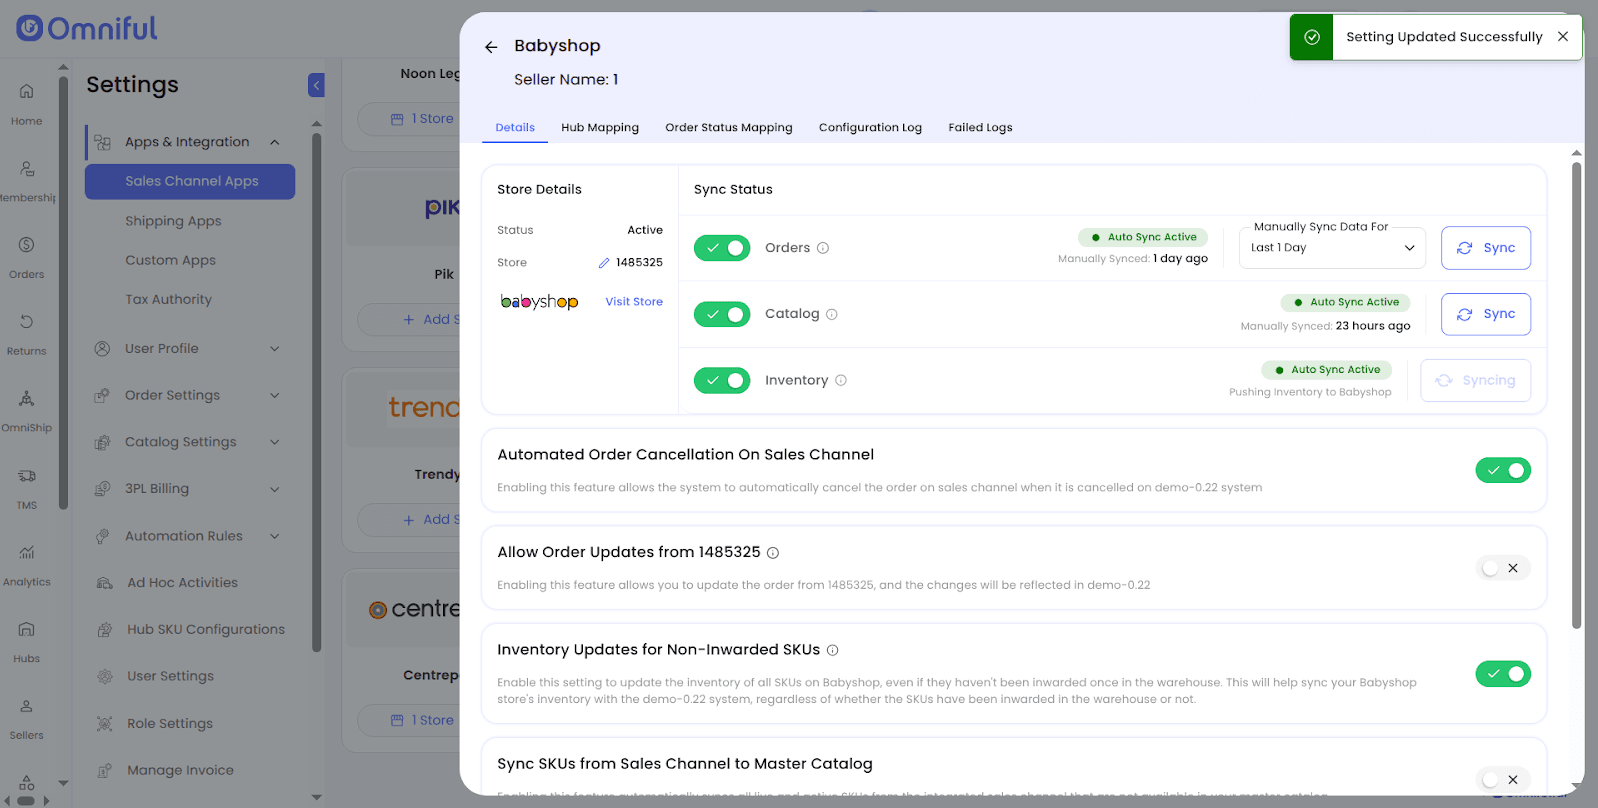Click the Sync button for Catalog
Screen dimensions: 1598x808
point(1485,314)
